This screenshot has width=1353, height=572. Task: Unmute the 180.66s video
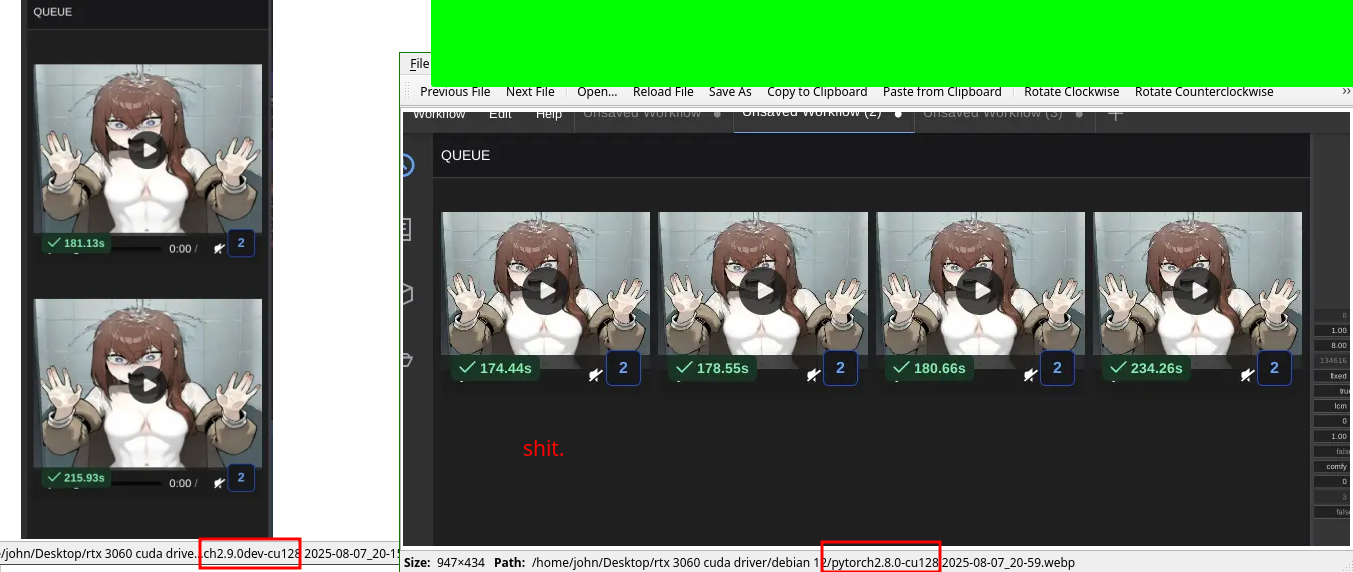pyautogui.click(x=1030, y=374)
